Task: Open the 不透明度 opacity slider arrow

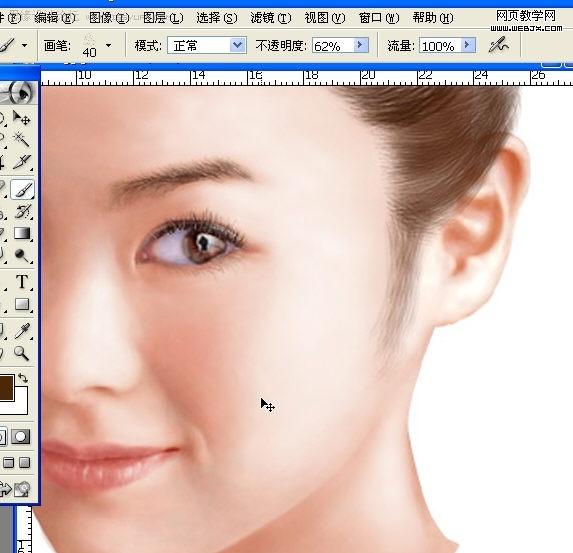Action: tap(360, 45)
